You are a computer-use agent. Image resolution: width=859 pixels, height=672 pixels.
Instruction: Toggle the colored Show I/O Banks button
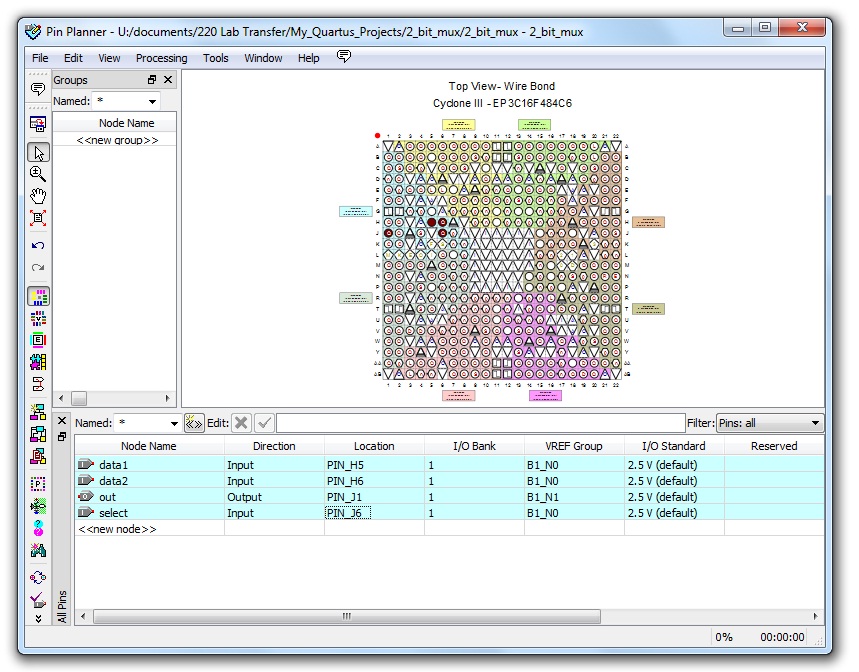click(38, 297)
